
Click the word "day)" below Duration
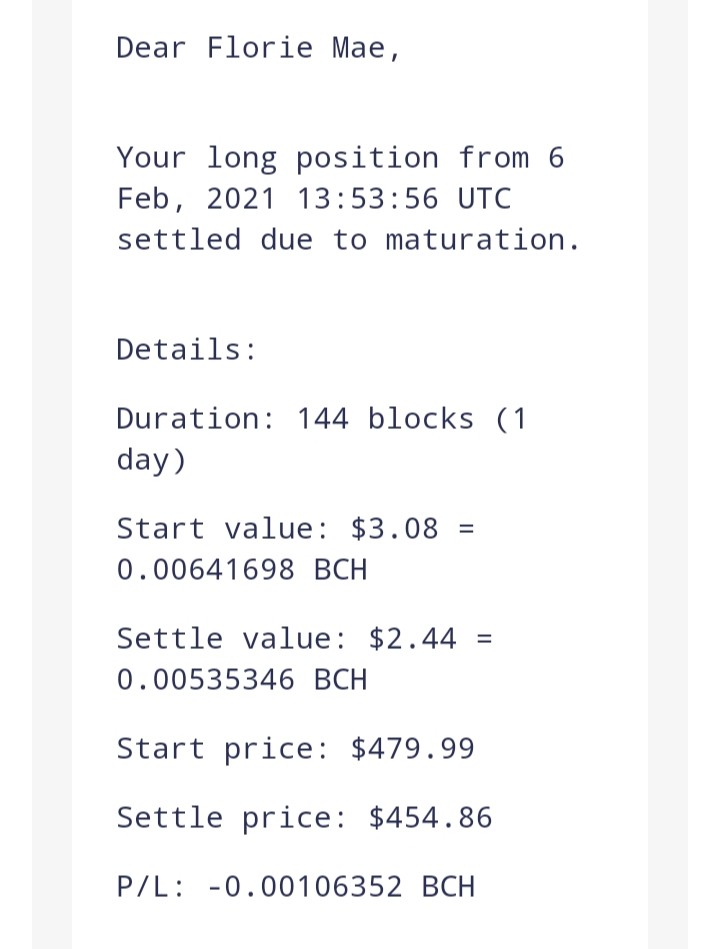151,460
